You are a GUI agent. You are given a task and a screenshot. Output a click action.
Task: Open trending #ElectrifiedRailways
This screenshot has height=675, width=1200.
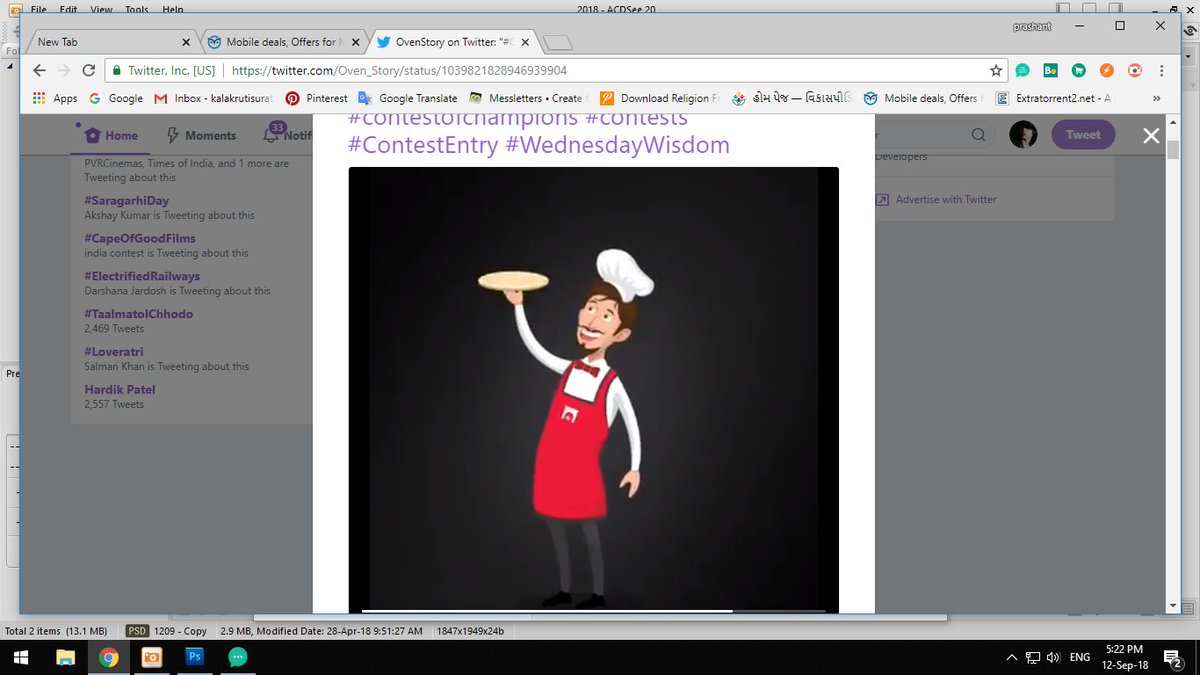[x=142, y=276]
